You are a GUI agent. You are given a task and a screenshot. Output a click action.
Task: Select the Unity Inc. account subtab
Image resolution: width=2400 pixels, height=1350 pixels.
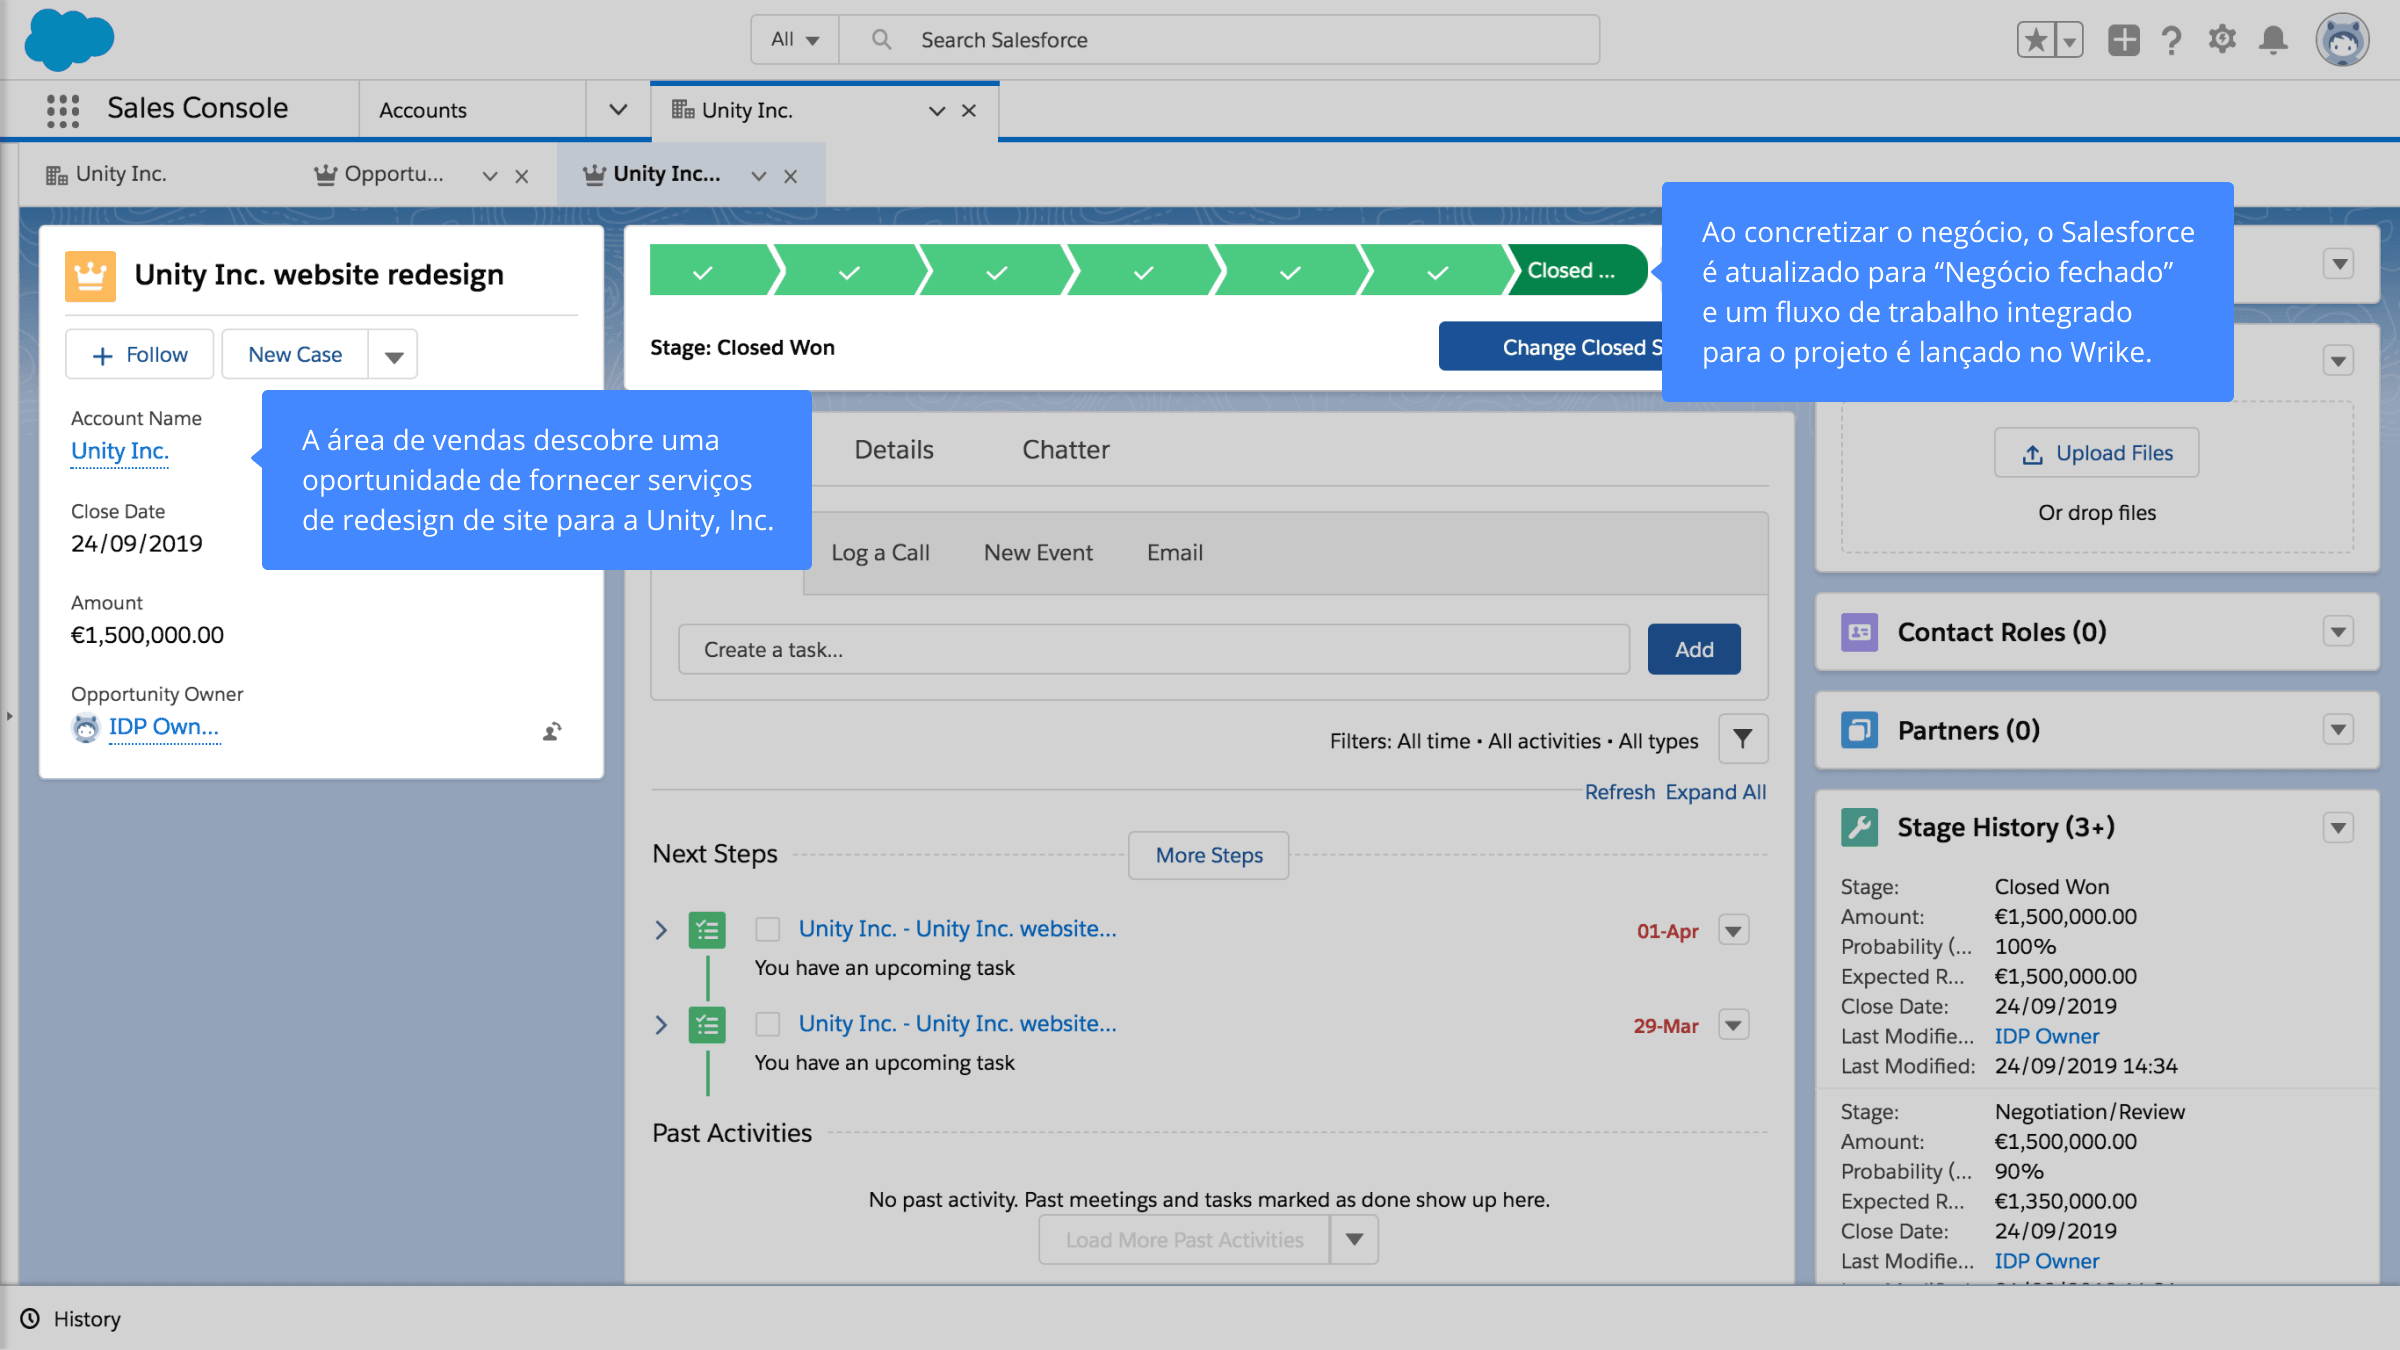(106, 174)
